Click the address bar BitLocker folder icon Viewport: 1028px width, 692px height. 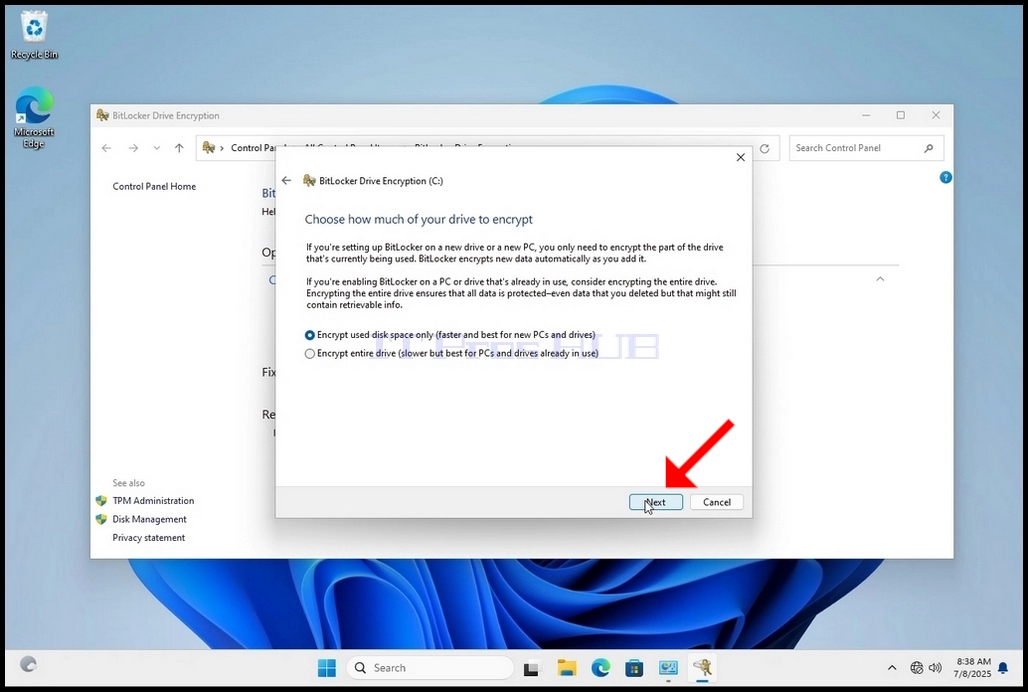[209, 148]
